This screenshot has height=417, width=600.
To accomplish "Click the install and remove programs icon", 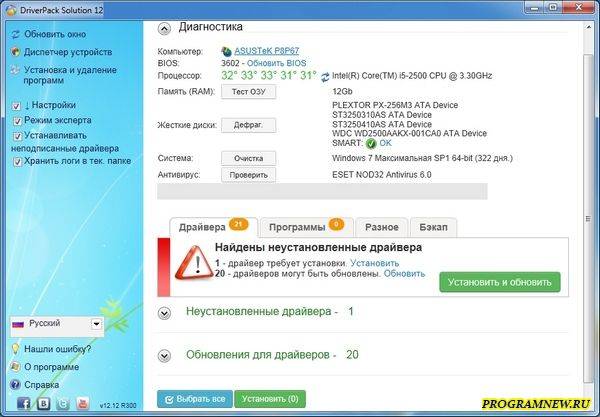I will (x=15, y=70).
